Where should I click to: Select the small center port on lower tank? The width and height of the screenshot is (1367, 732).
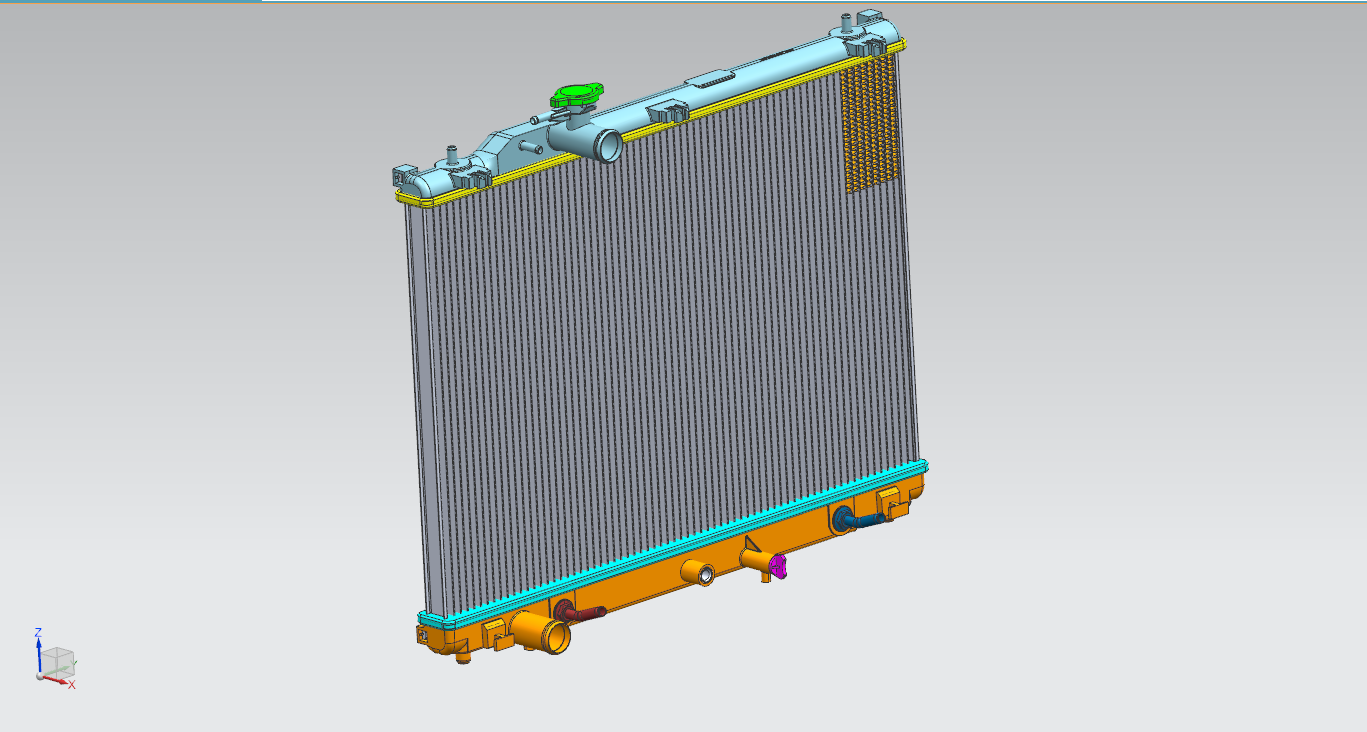(696, 574)
